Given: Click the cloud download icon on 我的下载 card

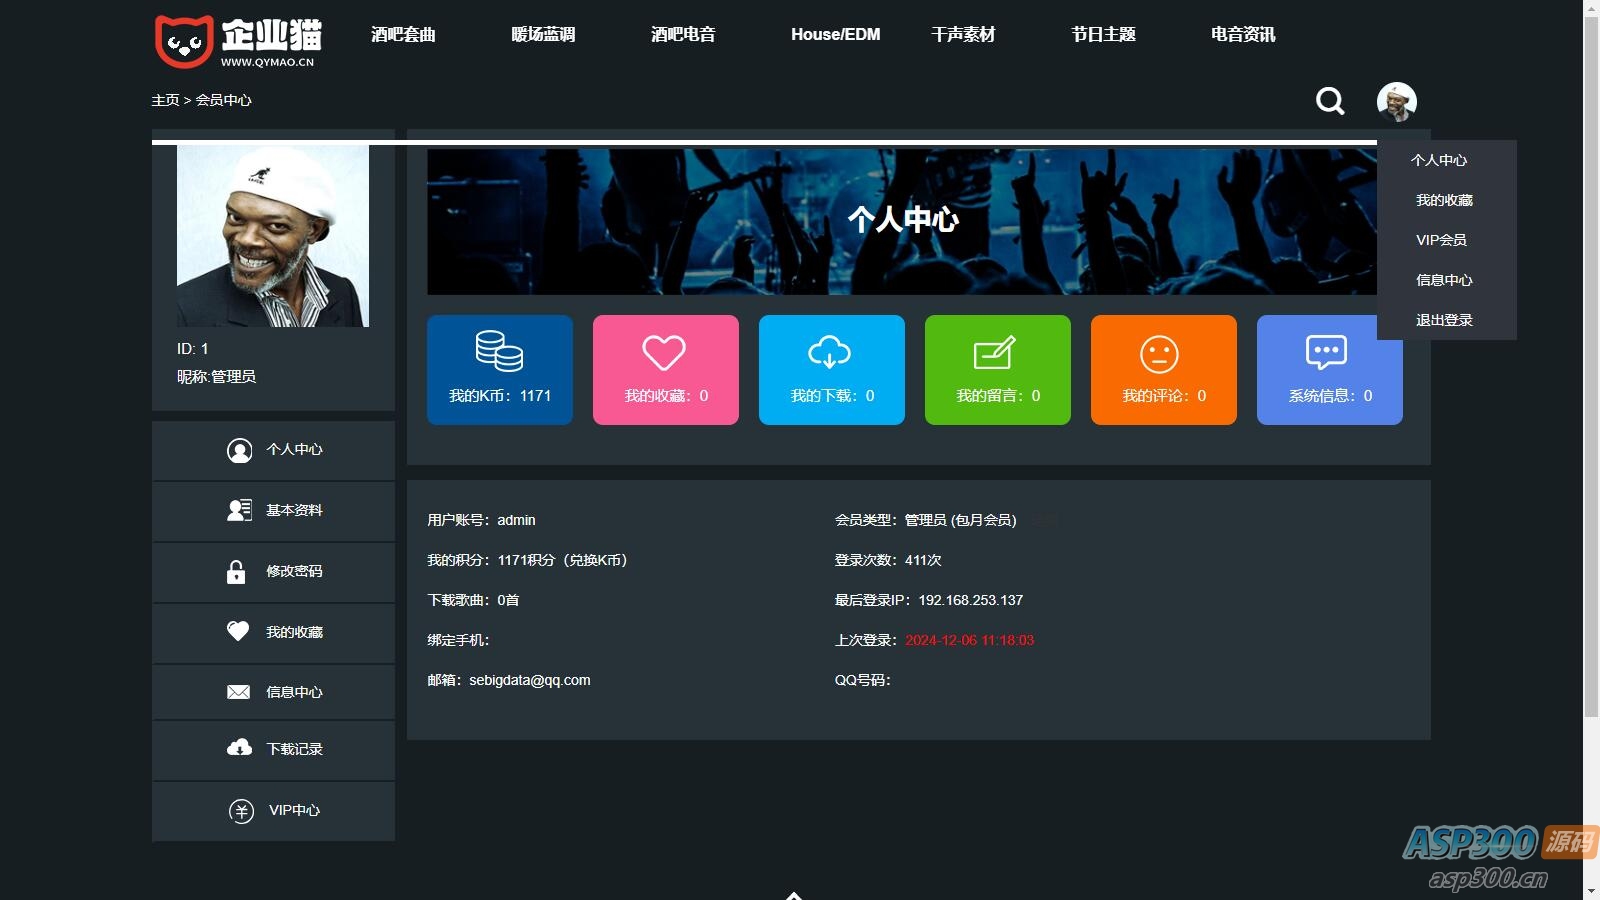Looking at the screenshot, I should pyautogui.click(x=830, y=352).
